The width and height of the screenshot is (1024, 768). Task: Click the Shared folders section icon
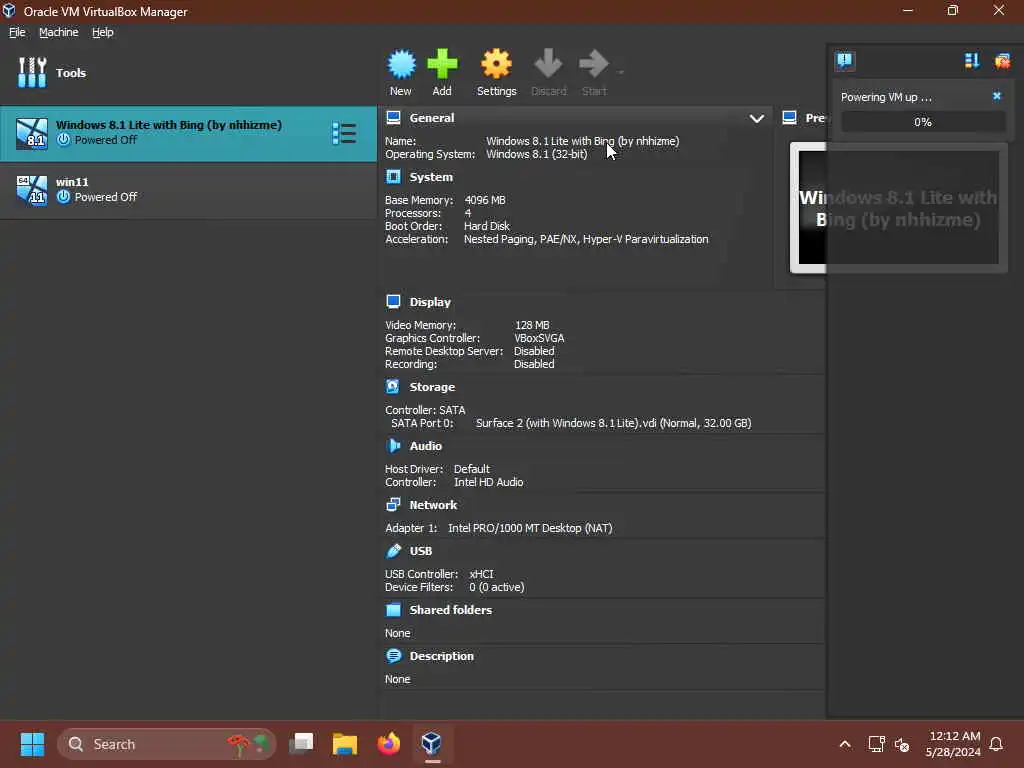point(393,610)
